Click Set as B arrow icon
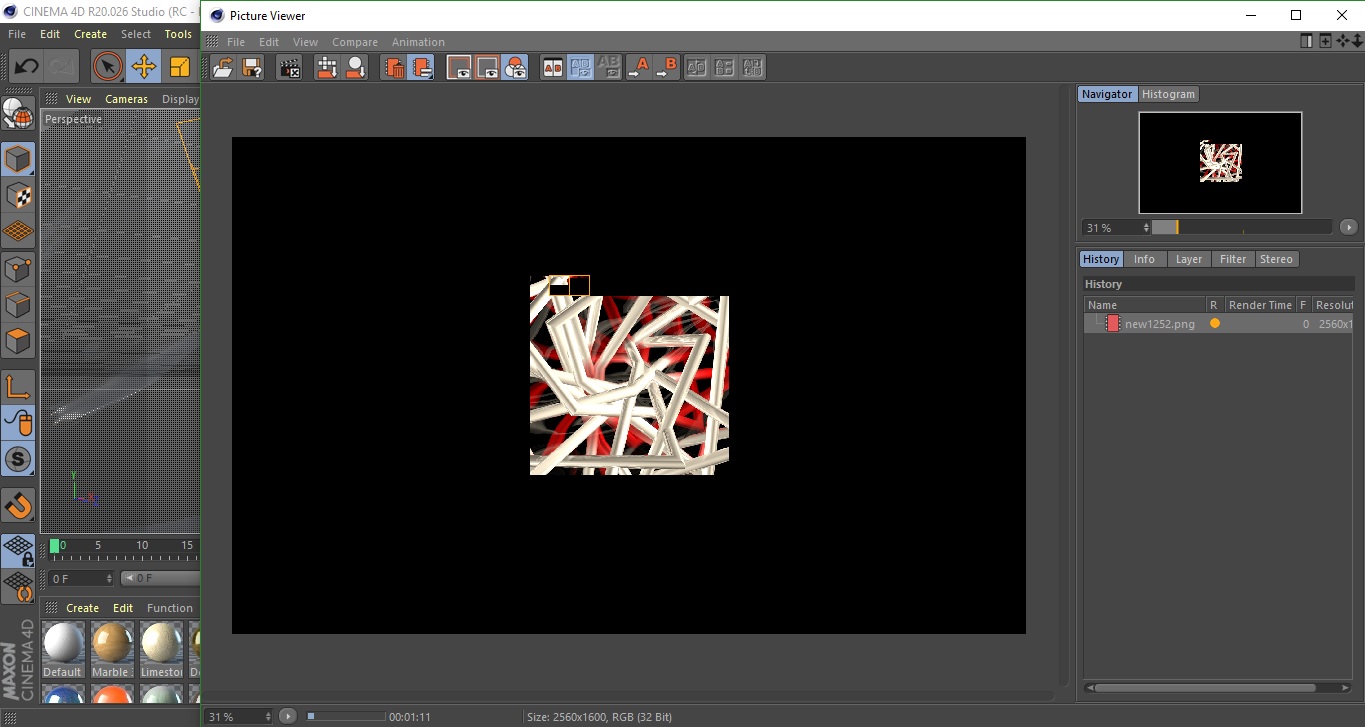The width and height of the screenshot is (1365, 727). pyautogui.click(x=665, y=68)
